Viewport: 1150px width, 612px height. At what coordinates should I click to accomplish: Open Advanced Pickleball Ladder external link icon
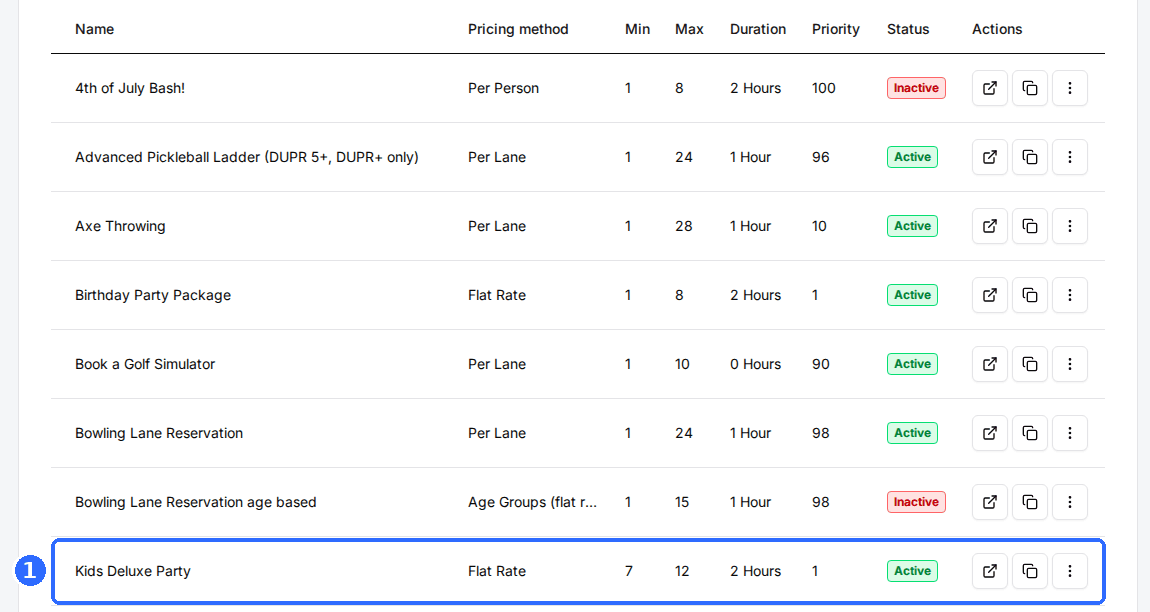989,157
